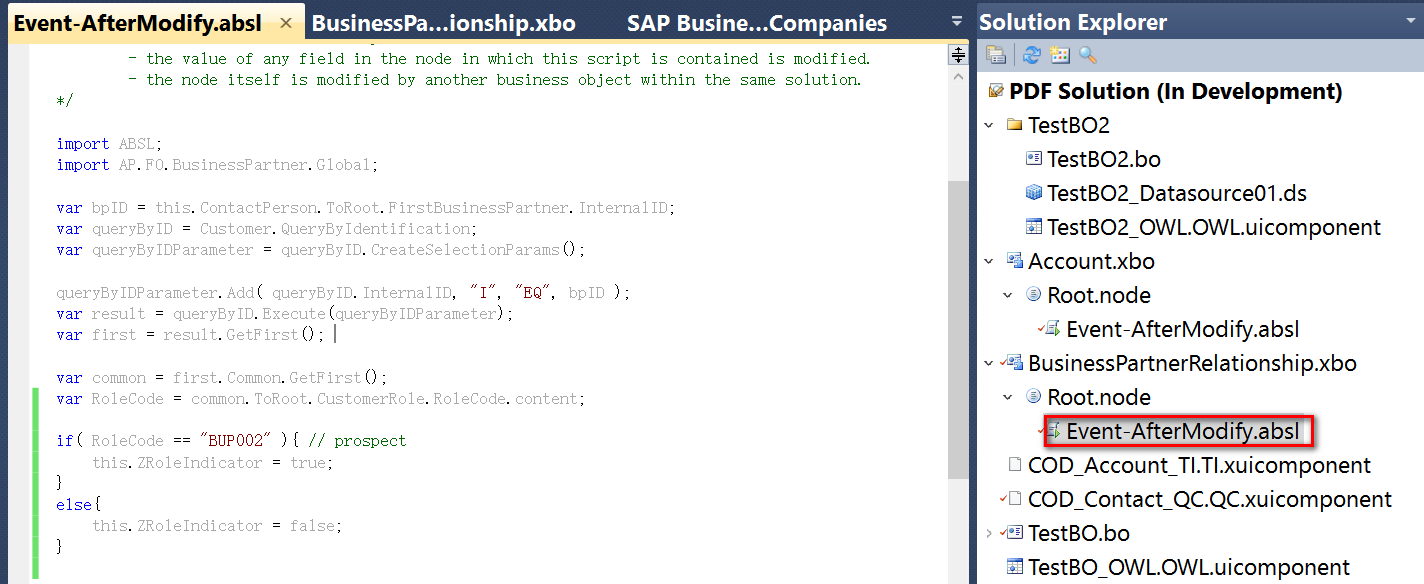This screenshot has width=1424, height=584.
Task: Click the editor split-window handle icon
Action: point(958,55)
